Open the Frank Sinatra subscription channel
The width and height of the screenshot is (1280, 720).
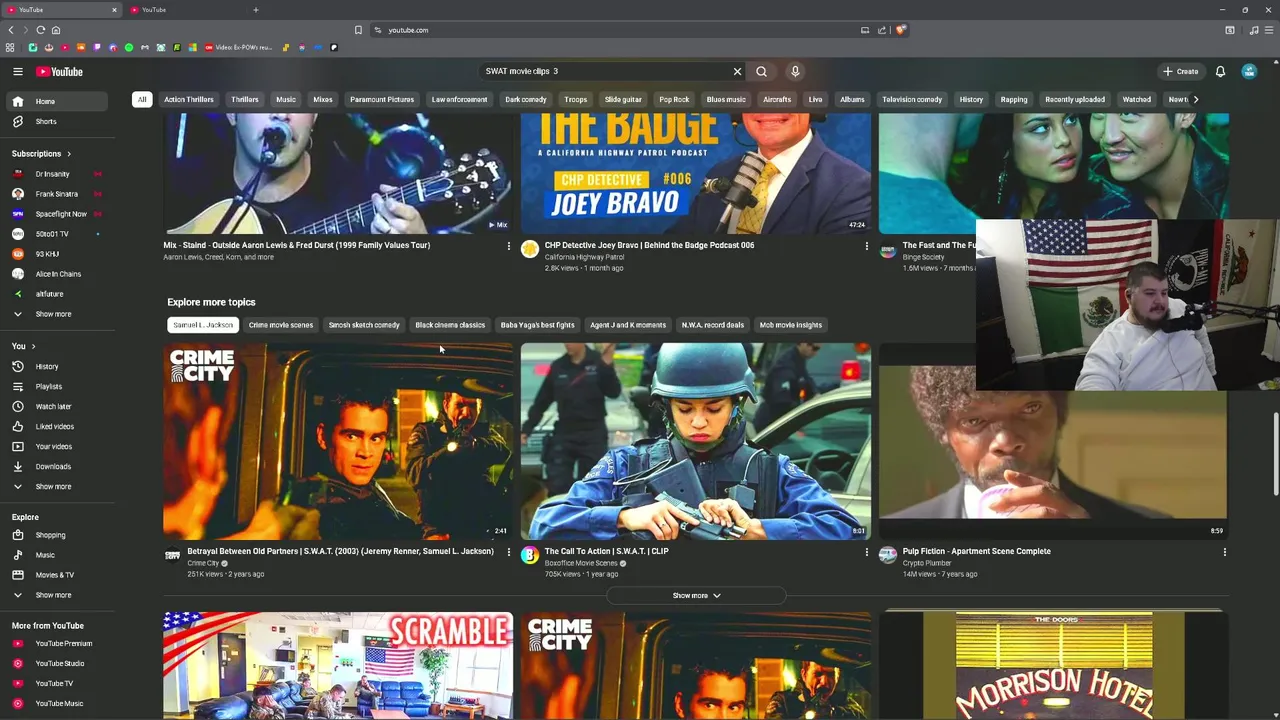click(58, 194)
